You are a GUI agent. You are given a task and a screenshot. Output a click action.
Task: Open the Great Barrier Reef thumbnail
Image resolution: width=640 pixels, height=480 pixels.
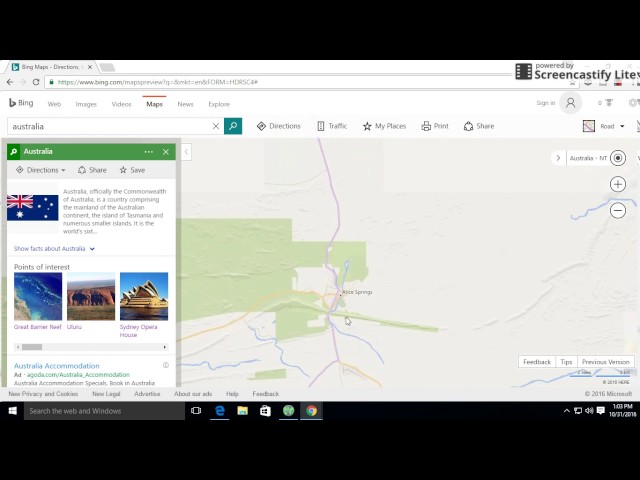(x=38, y=296)
